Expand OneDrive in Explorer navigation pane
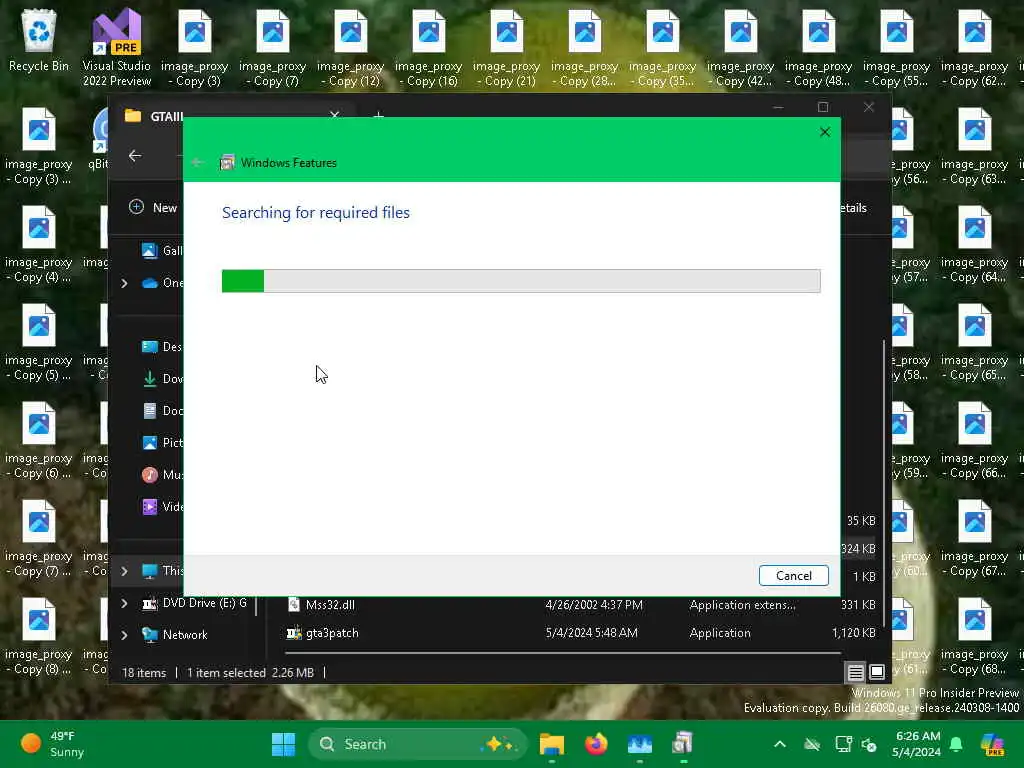The height and width of the screenshot is (768, 1024). [125, 283]
